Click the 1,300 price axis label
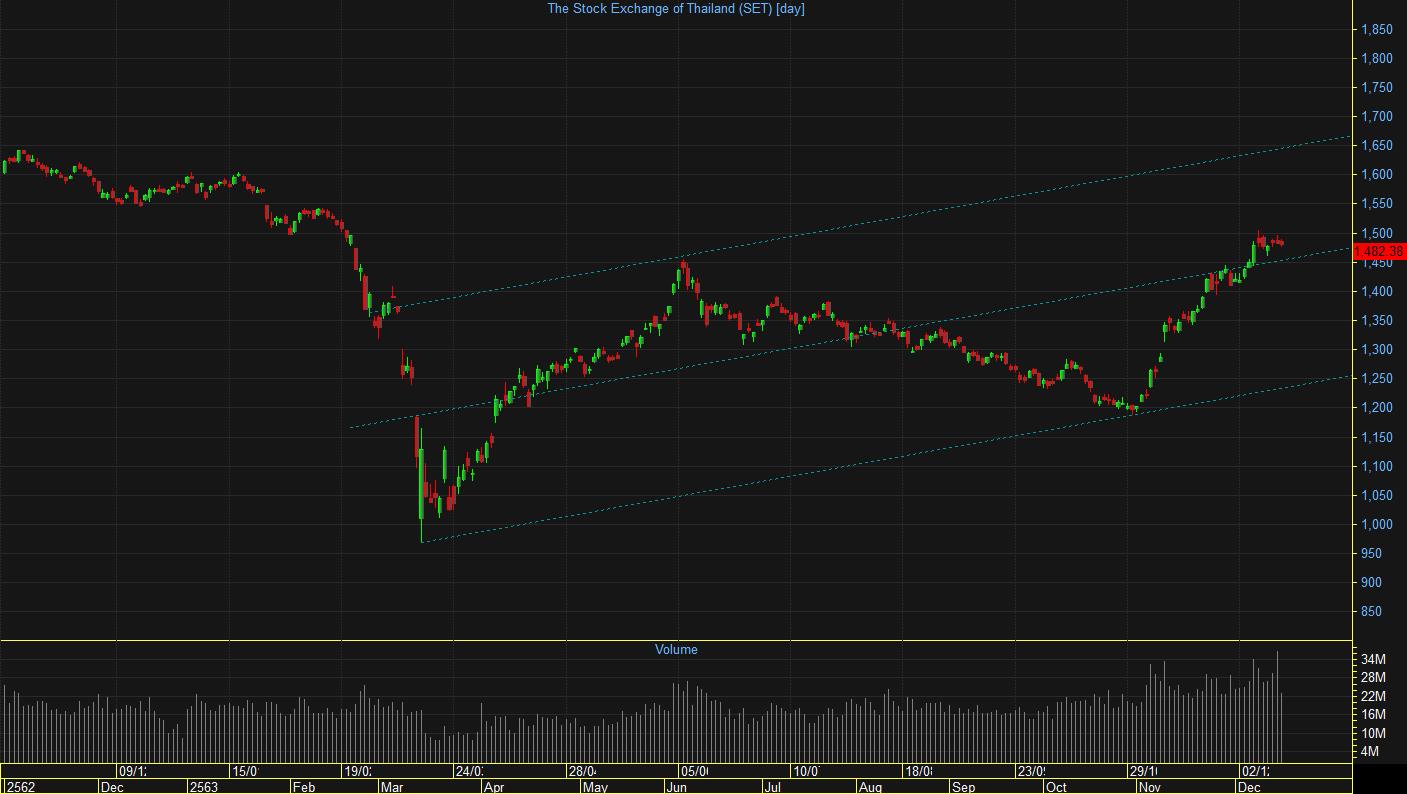This screenshot has height=794, width=1407. [x=1377, y=350]
